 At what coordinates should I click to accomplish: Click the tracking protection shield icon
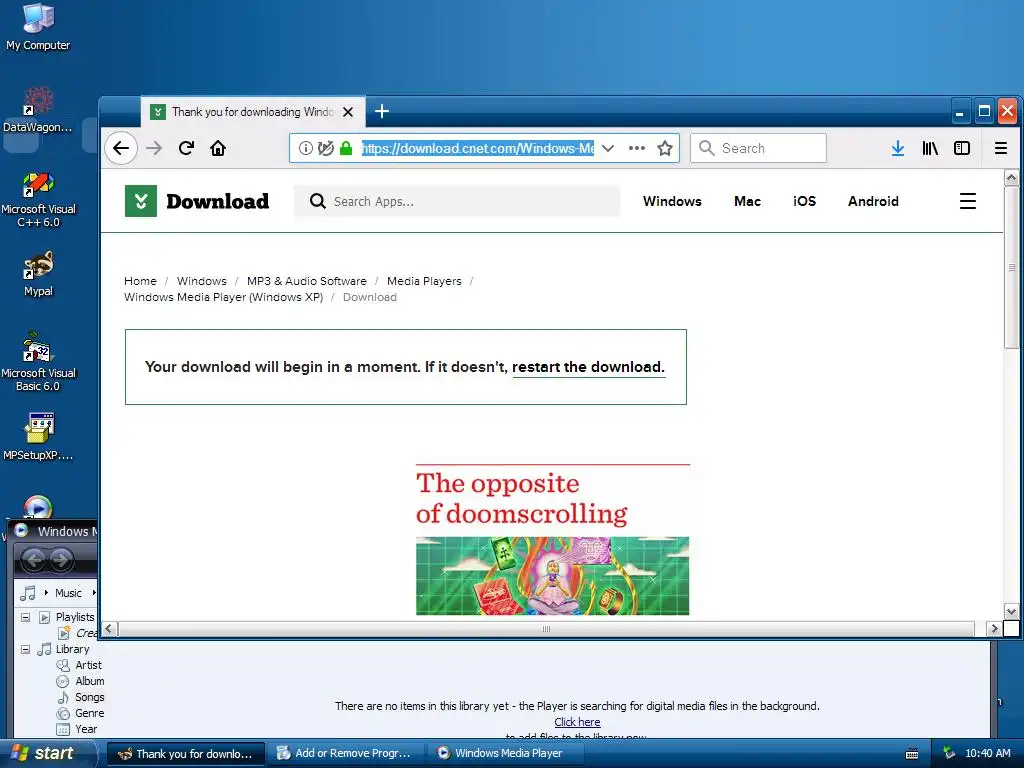click(x=325, y=148)
